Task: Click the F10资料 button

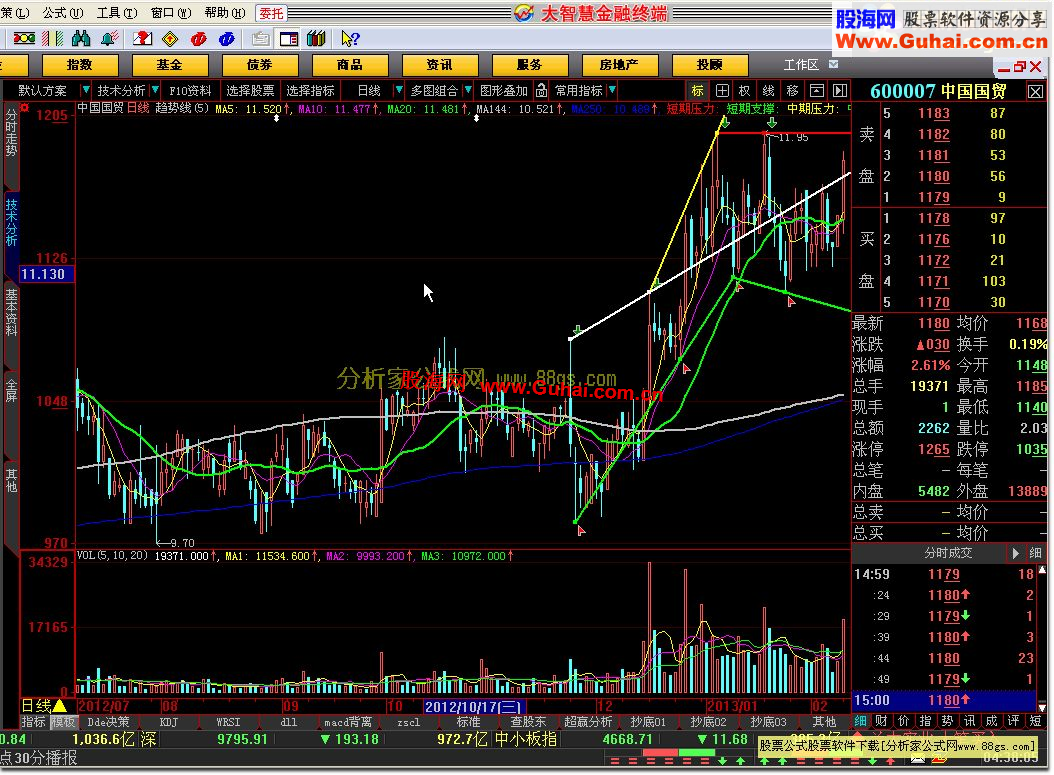Action: tap(190, 90)
